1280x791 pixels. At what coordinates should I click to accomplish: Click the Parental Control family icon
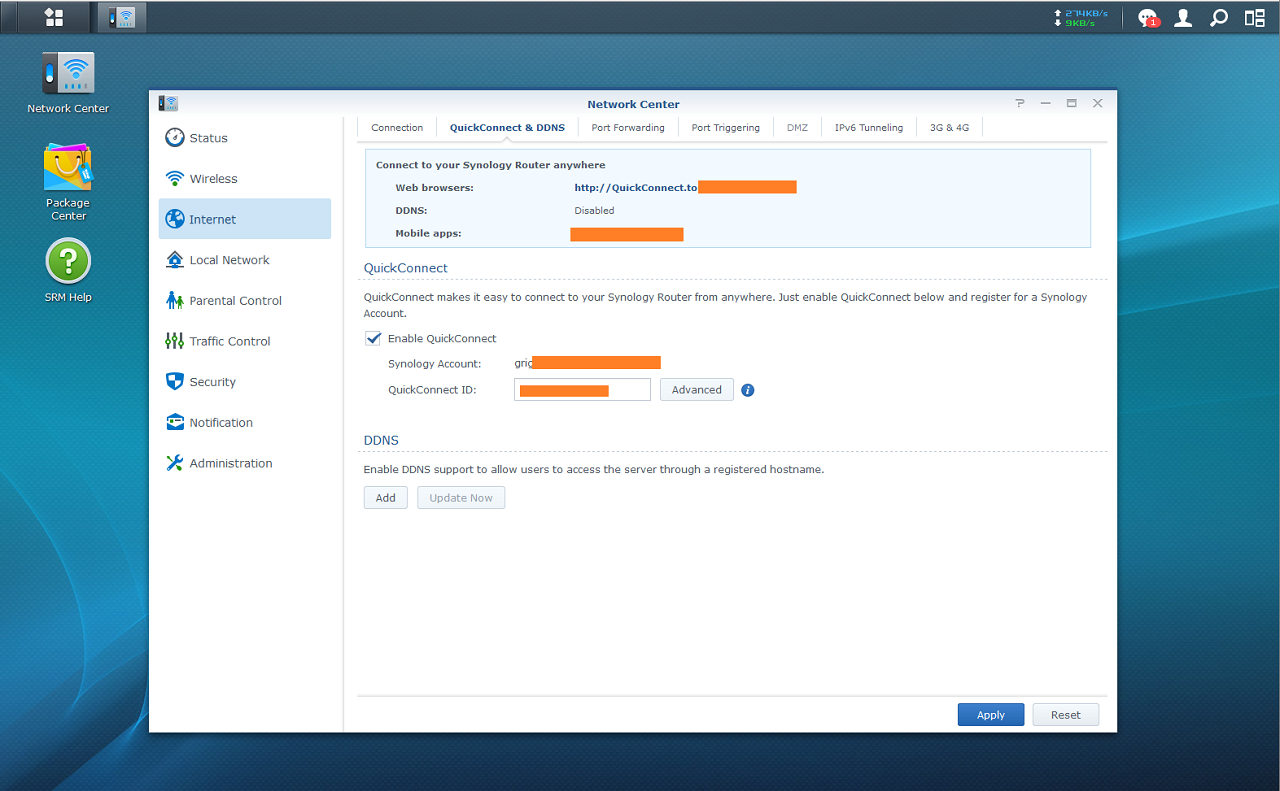coord(175,301)
